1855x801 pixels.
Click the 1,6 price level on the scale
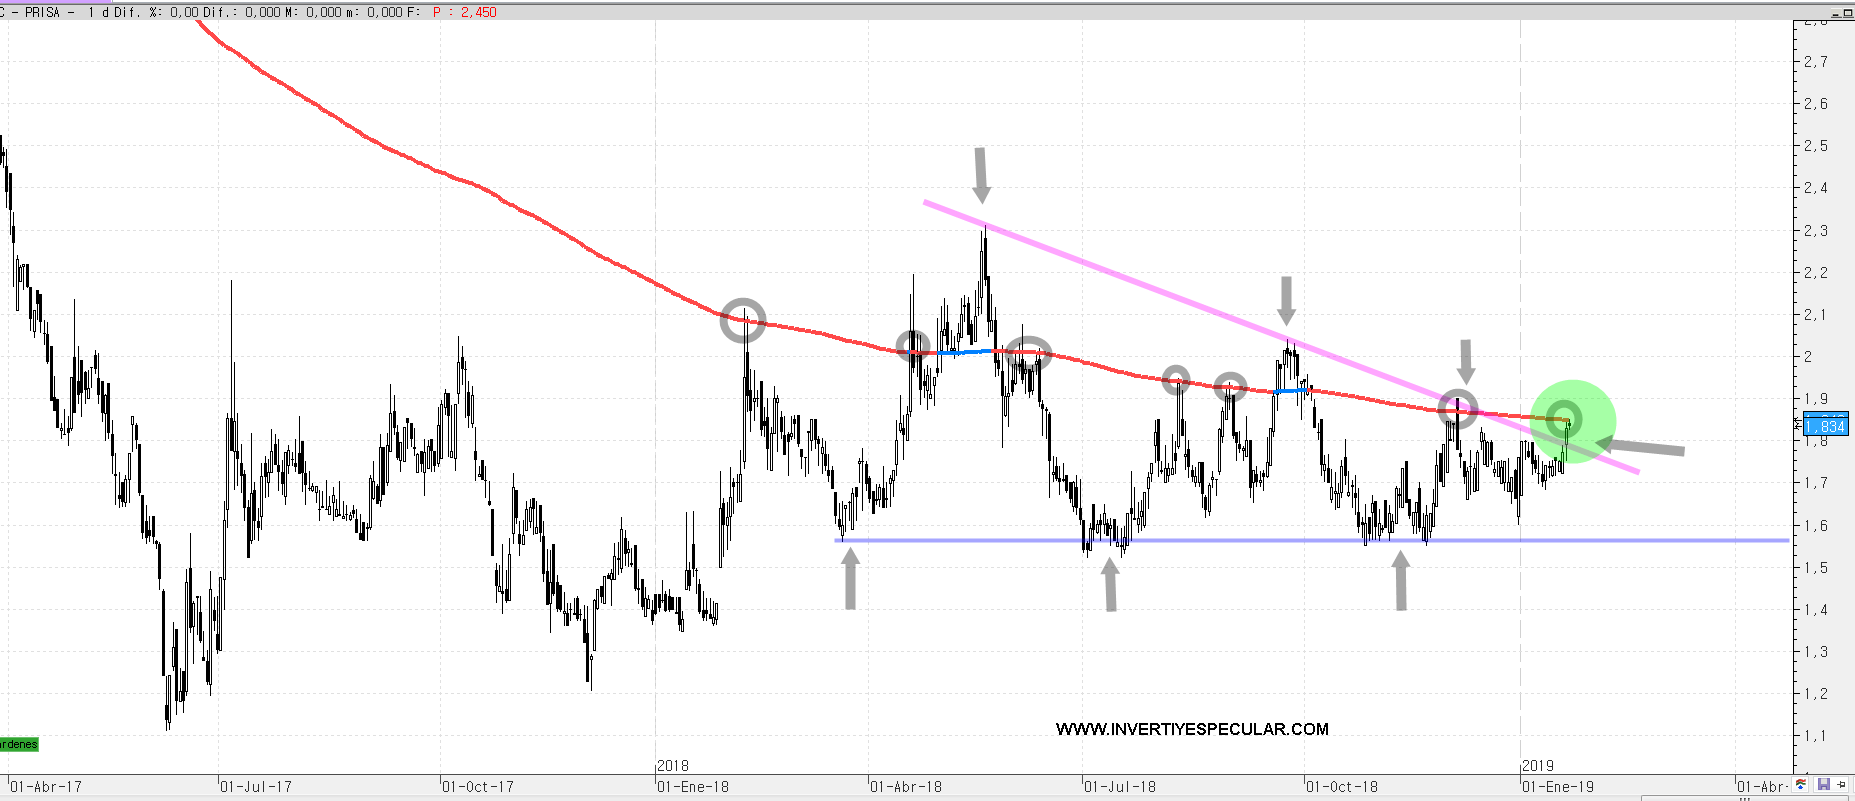point(1815,526)
